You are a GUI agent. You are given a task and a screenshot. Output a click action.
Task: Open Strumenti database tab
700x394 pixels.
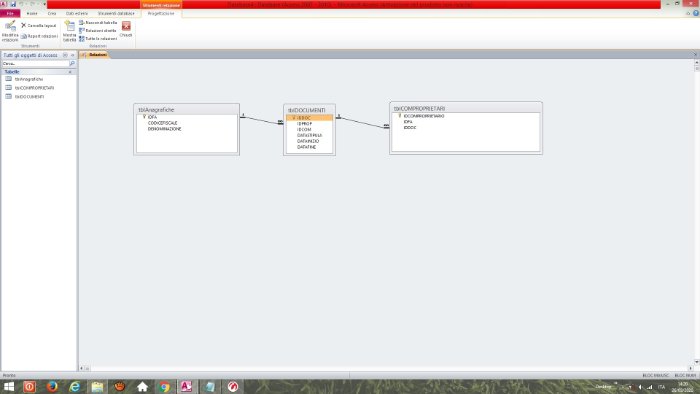pyautogui.click(x=116, y=13)
